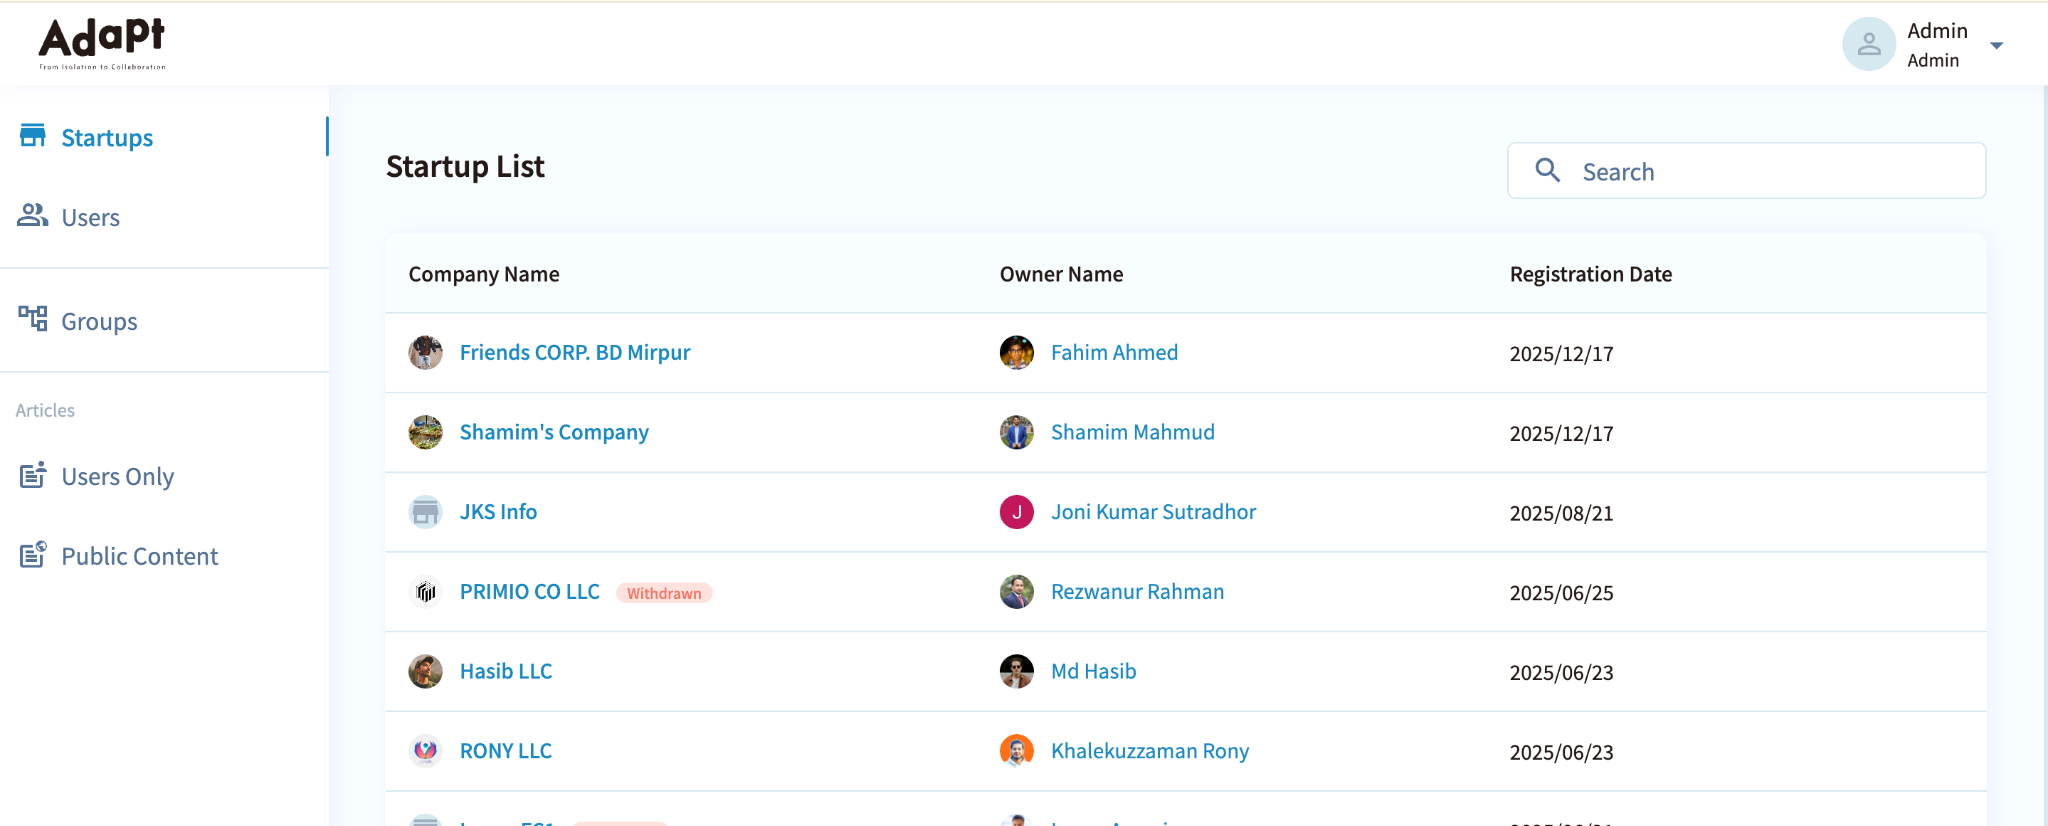Screen dimensions: 2048x826
Task: Click the AdaPt logo
Action: point(102,43)
